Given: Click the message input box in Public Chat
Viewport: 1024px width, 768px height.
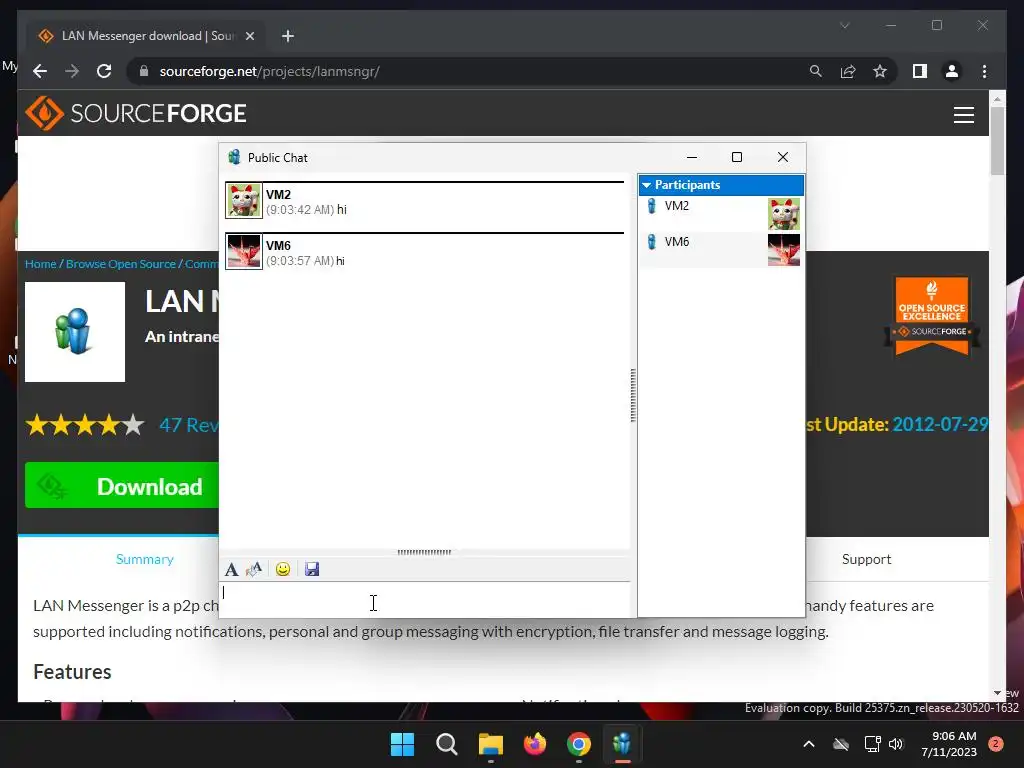Looking at the screenshot, I should coord(424,600).
